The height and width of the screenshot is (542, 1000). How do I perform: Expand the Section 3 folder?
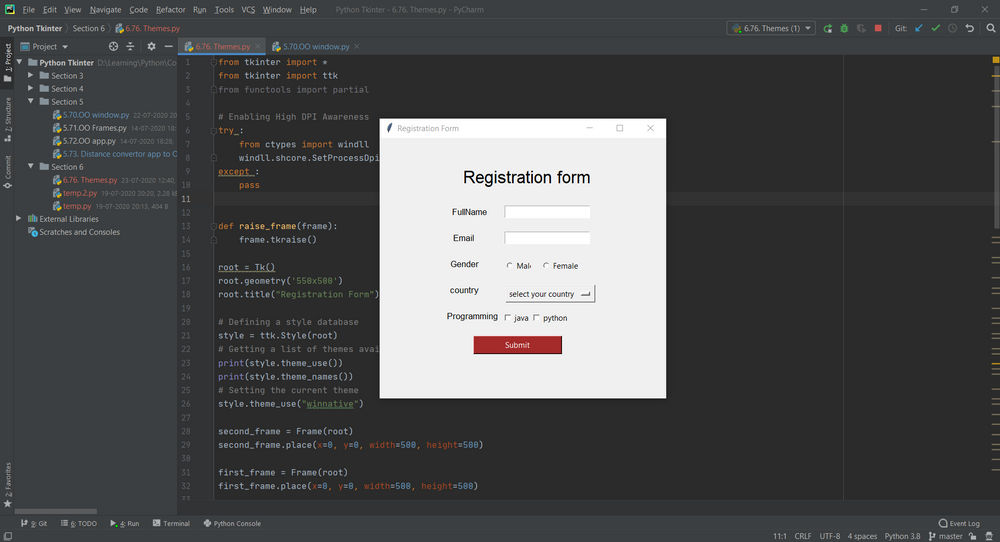[x=31, y=75]
